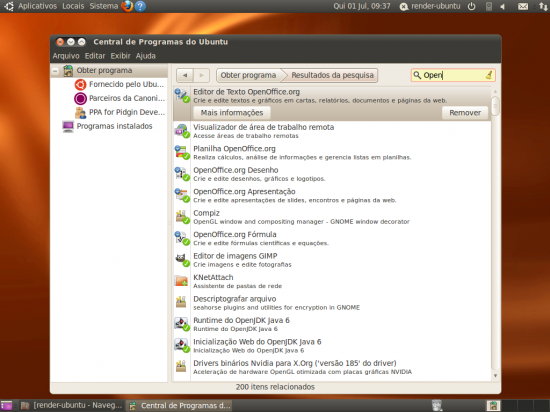Open the Exibir menu
This screenshot has height=412, width=550.
click(x=120, y=56)
